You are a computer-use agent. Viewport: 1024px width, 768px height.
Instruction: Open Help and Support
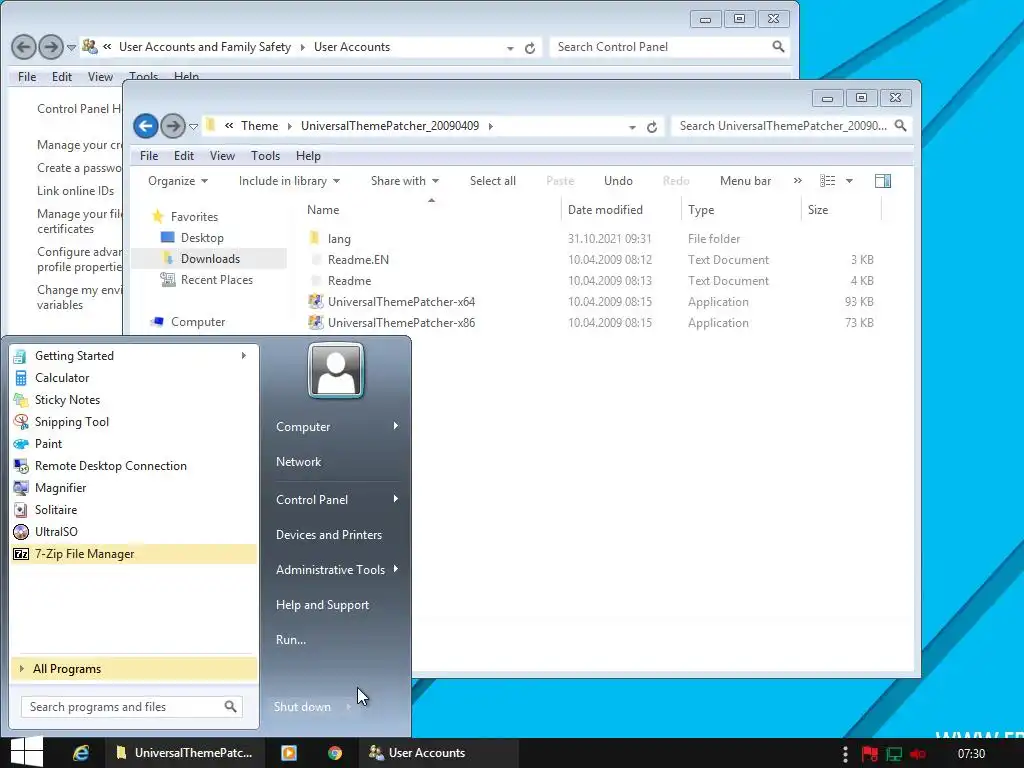[x=322, y=605]
